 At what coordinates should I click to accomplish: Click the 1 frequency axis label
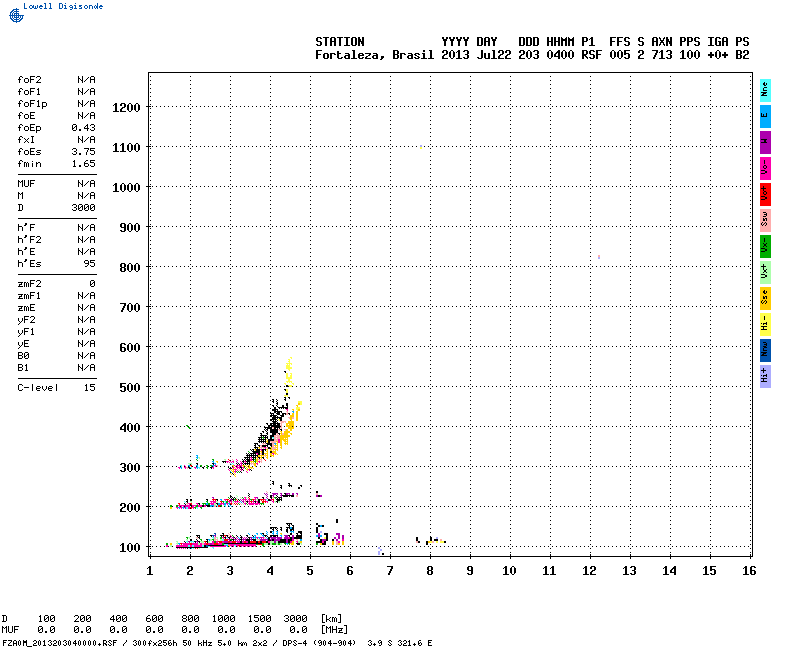point(149,571)
